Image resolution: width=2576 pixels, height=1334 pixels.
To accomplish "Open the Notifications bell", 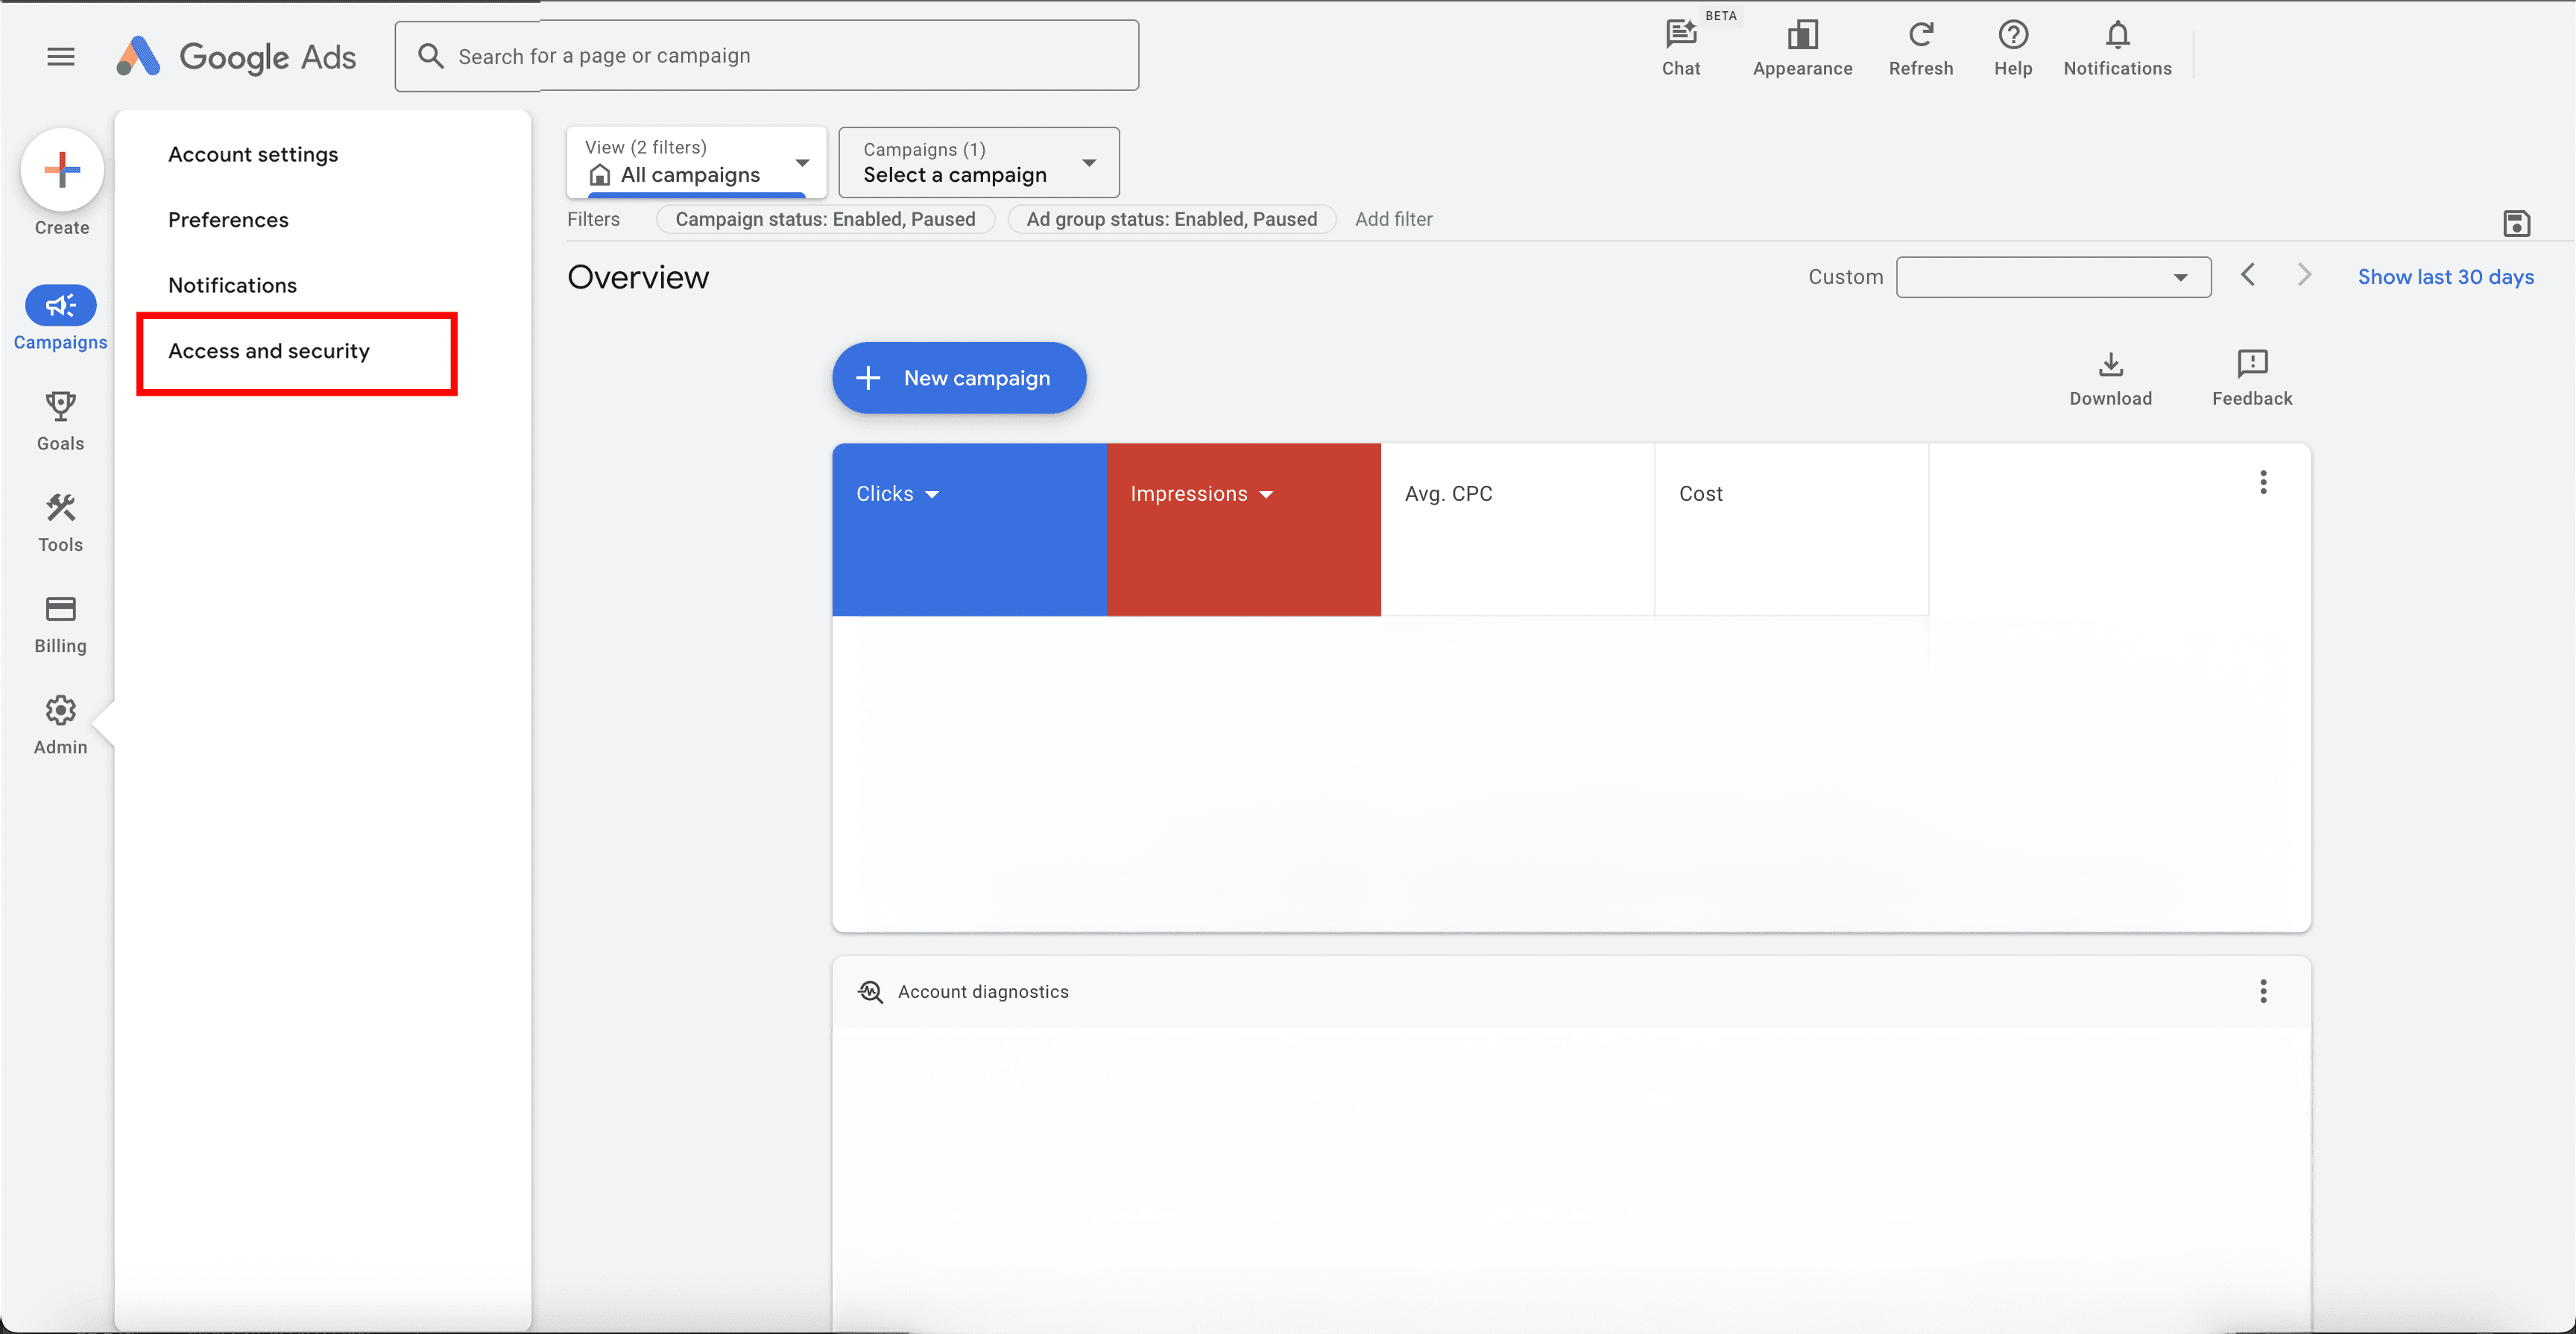I will (x=2117, y=47).
